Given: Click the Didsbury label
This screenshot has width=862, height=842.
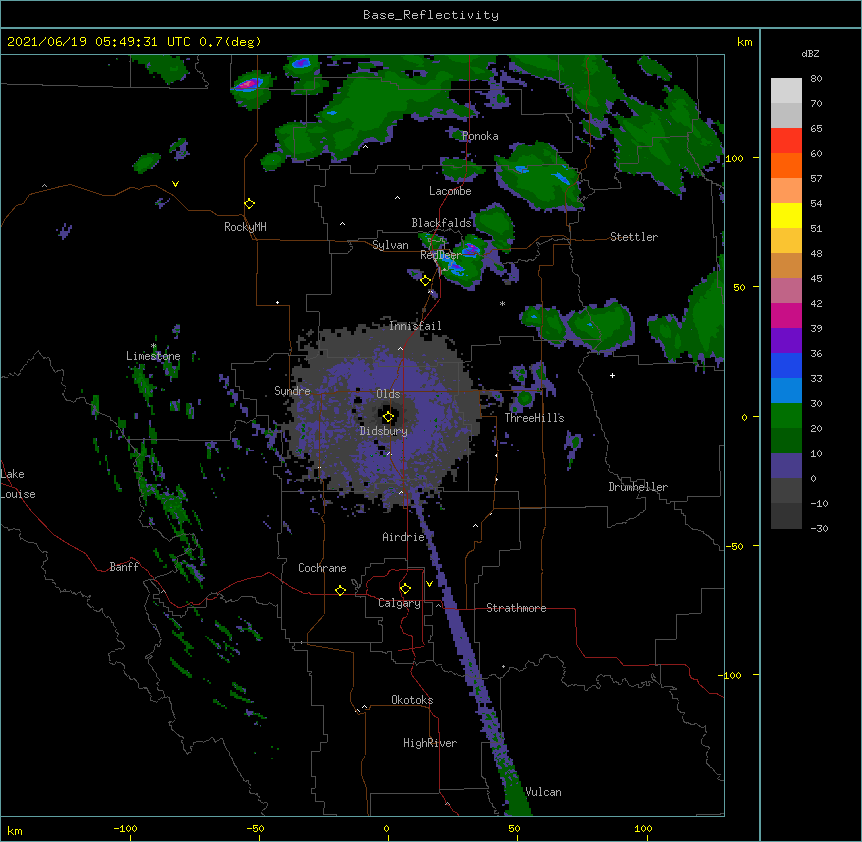Looking at the screenshot, I should tap(384, 431).
